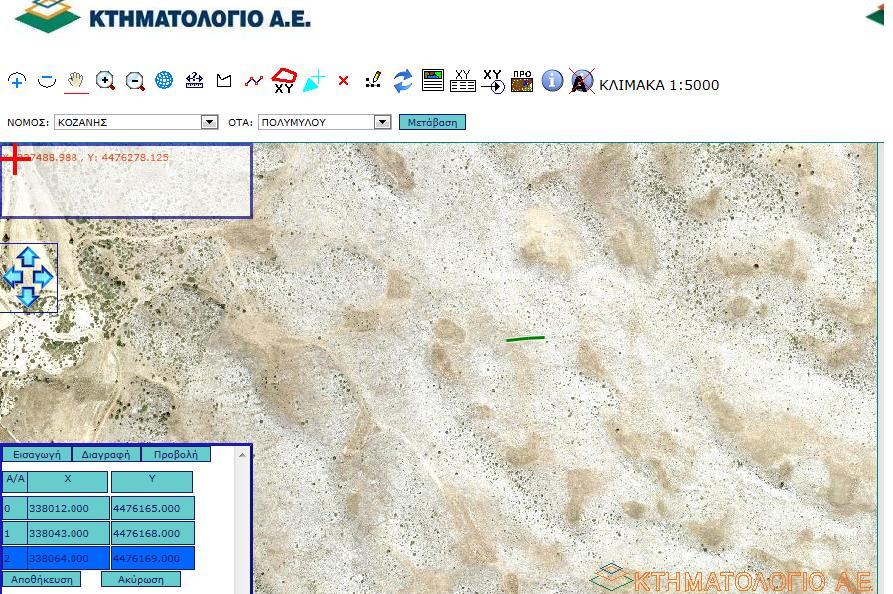
Task: Click the coordinates panel scroll-up arrow
Action: pyautogui.click(x=243, y=454)
